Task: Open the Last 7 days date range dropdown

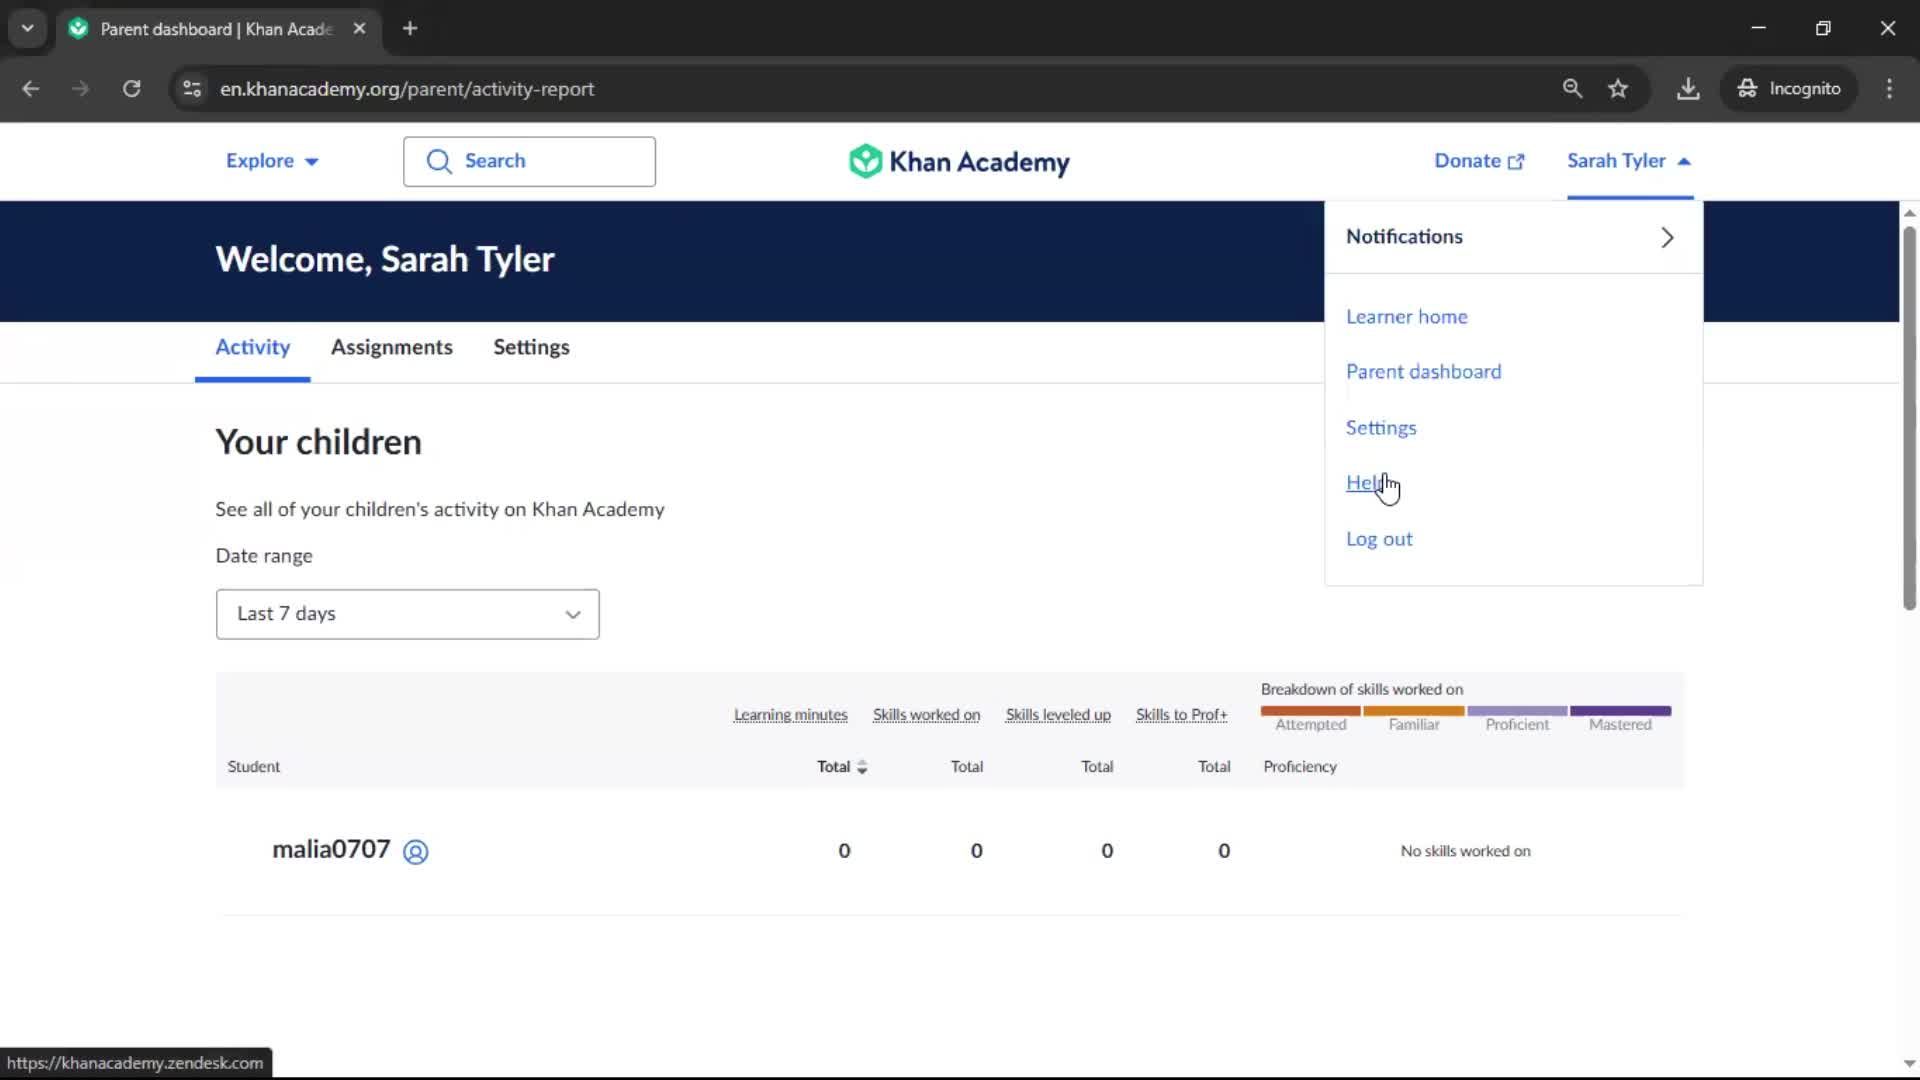Action: click(407, 614)
